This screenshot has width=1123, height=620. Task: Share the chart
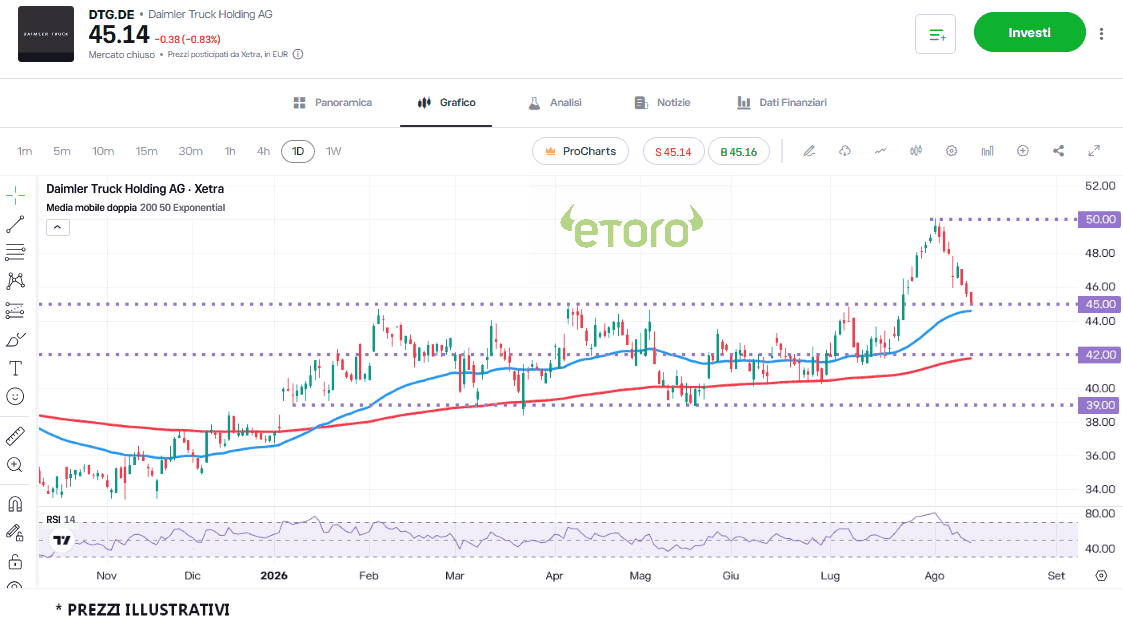[1059, 151]
